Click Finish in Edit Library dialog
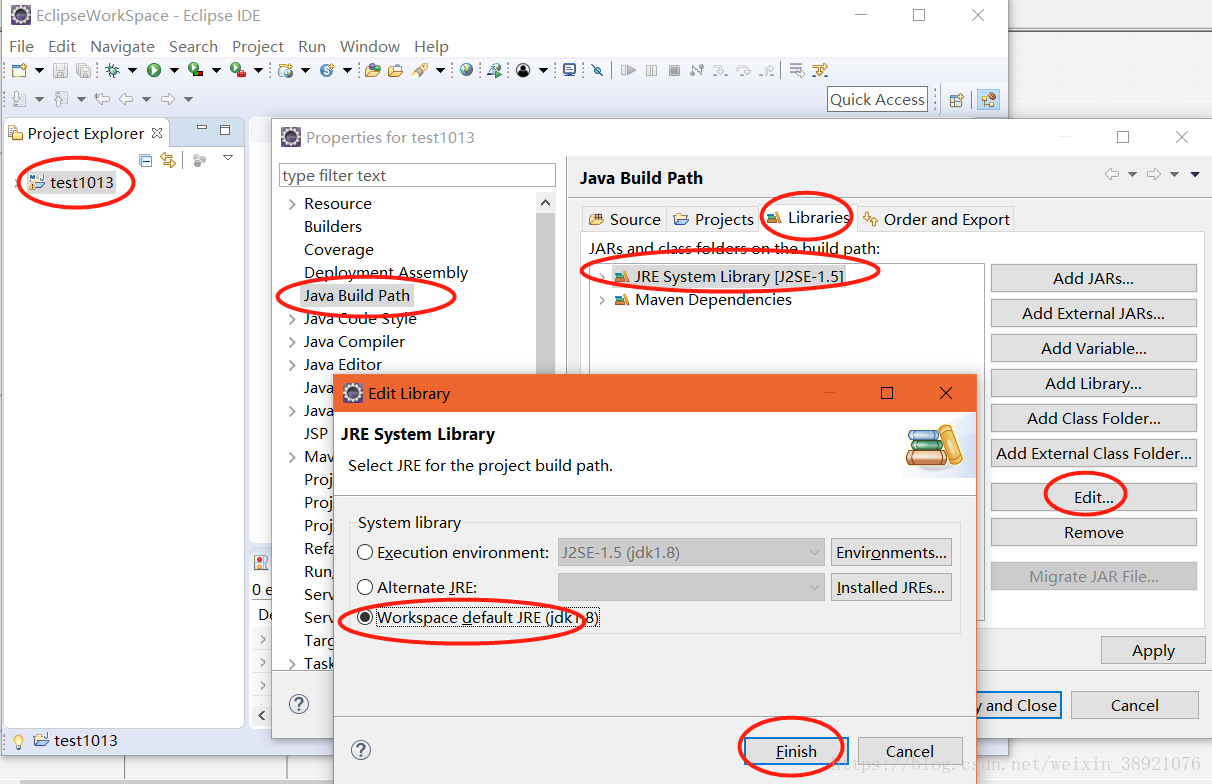The width and height of the screenshot is (1212, 784). coord(796,751)
